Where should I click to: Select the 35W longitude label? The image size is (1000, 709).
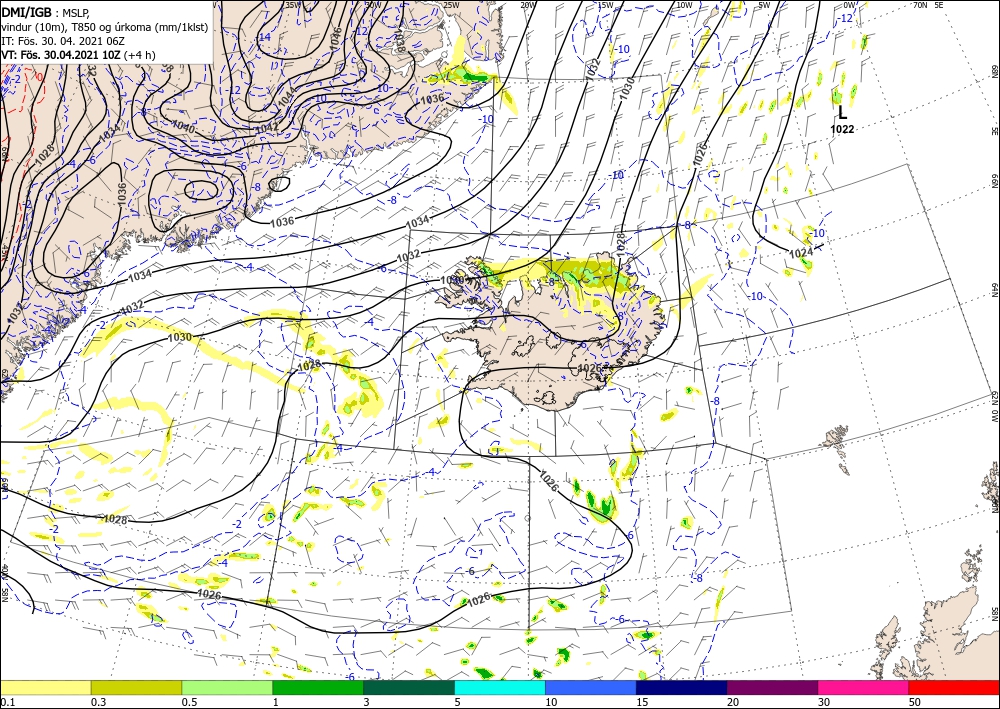pyautogui.click(x=293, y=5)
